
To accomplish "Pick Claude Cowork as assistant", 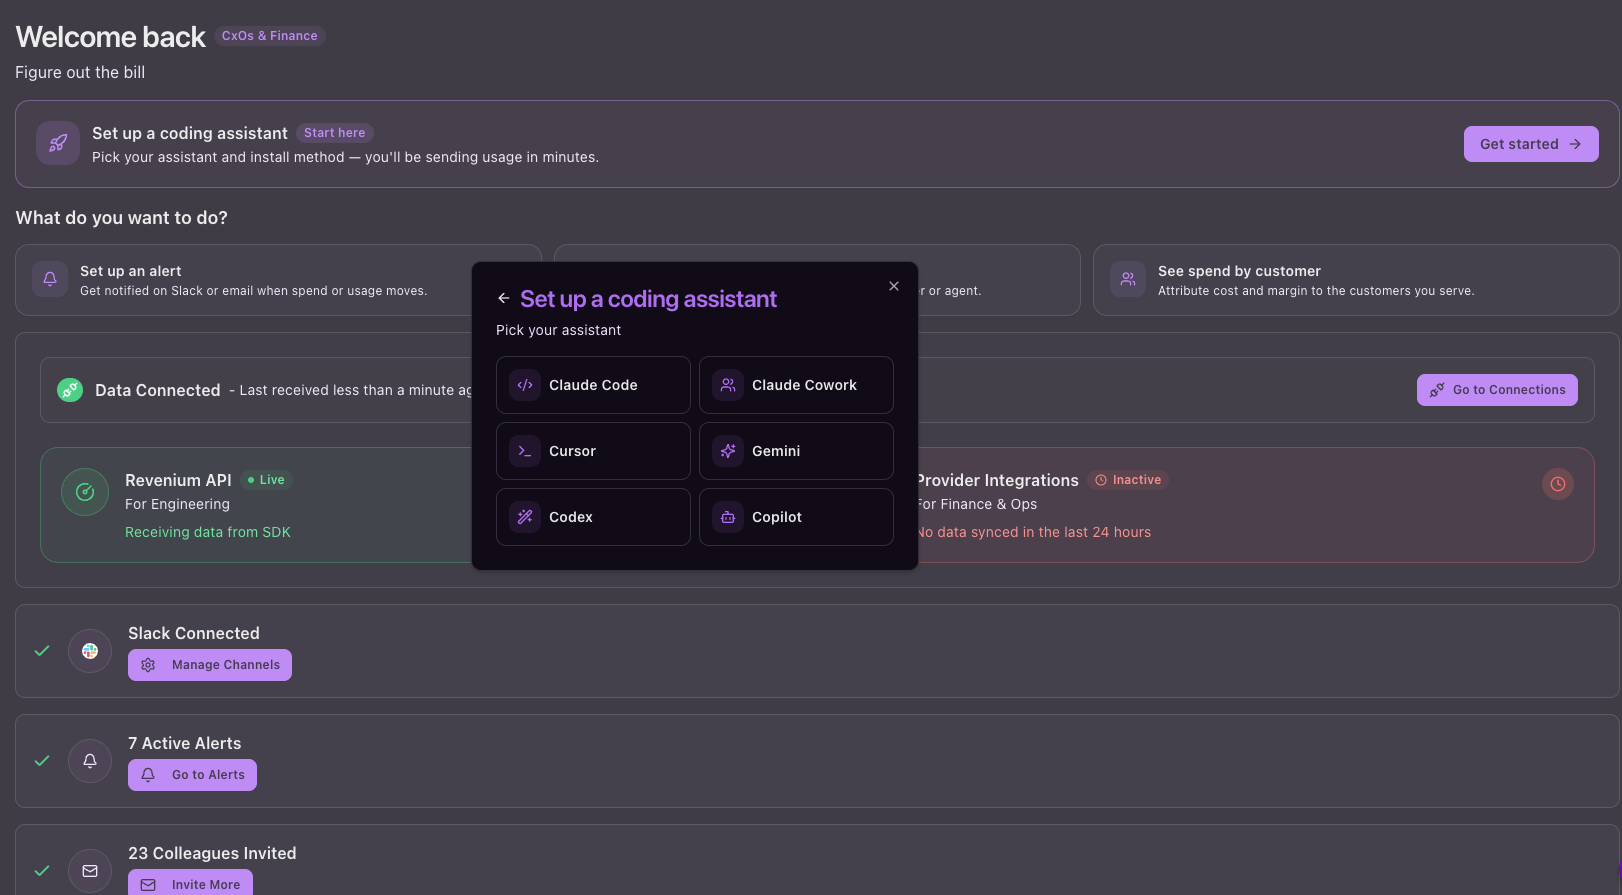I will pyautogui.click(x=796, y=385).
